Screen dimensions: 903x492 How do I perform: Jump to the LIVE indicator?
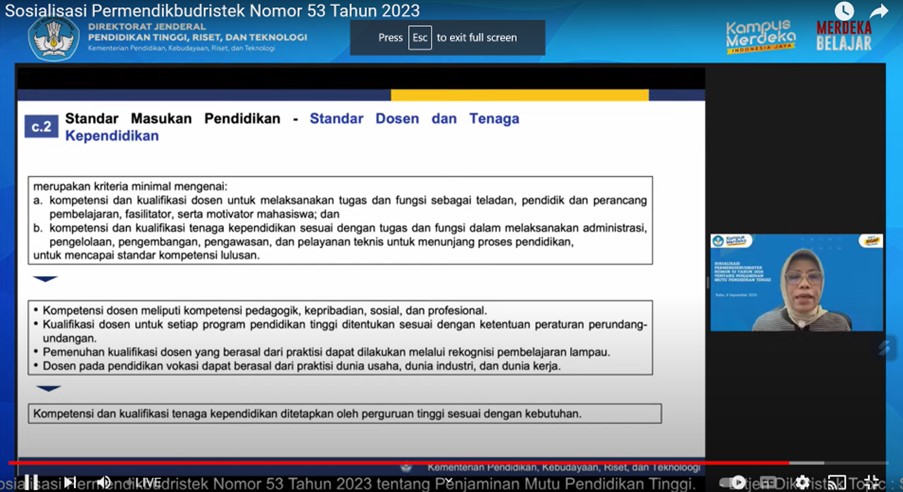147,483
